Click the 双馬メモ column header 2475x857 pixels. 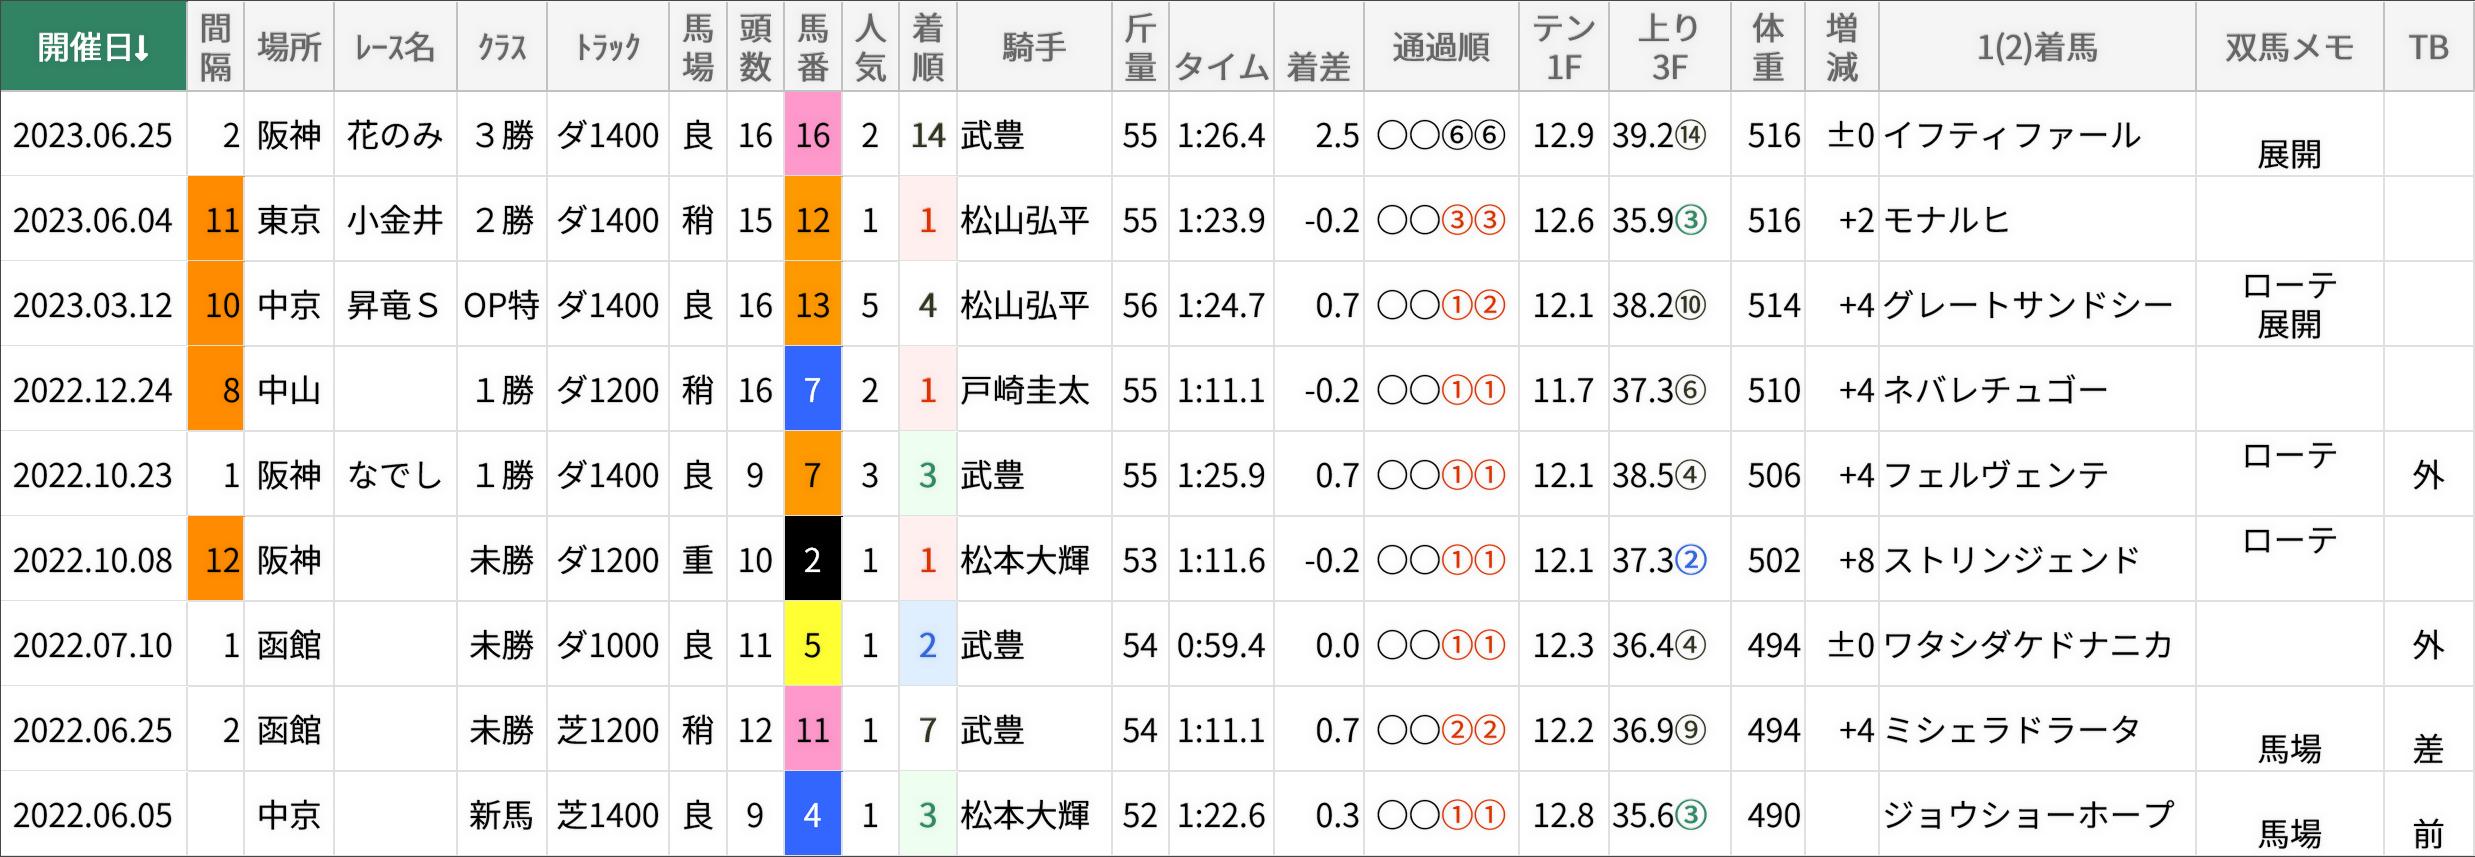point(2289,46)
